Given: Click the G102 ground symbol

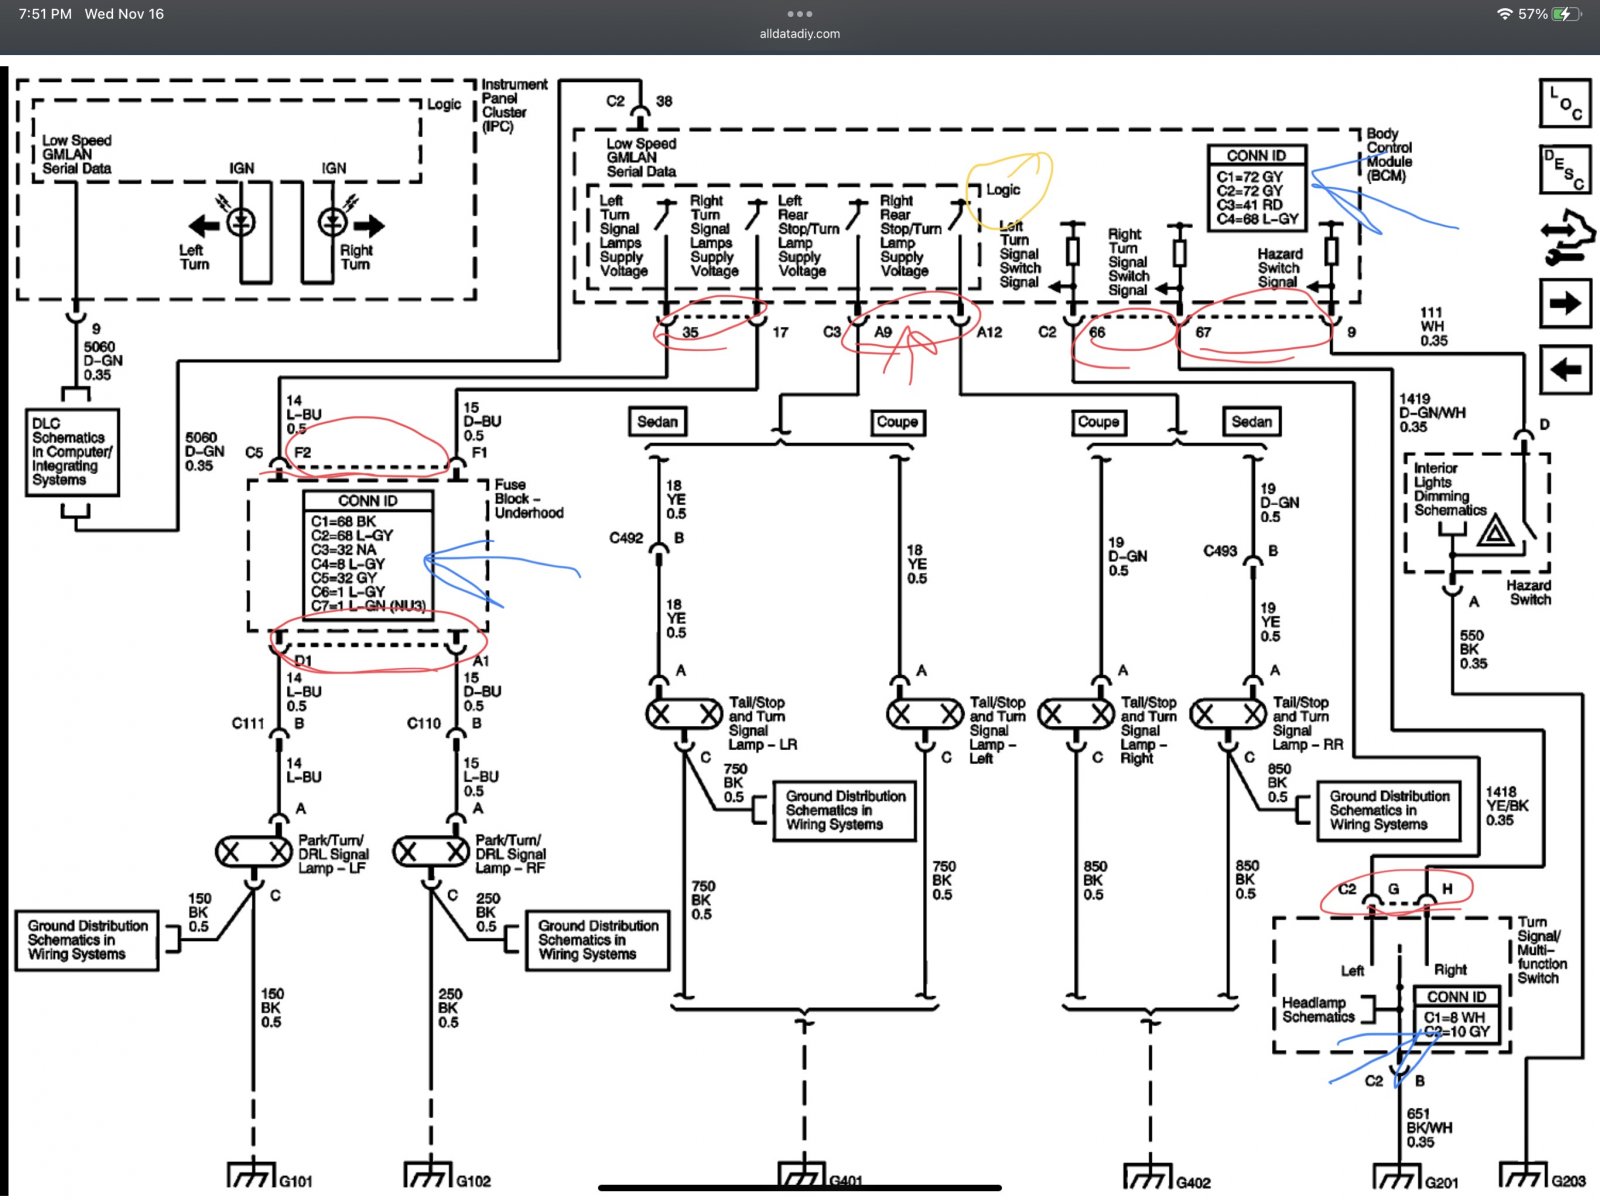Looking at the screenshot, I should [x=429, y=1175].
